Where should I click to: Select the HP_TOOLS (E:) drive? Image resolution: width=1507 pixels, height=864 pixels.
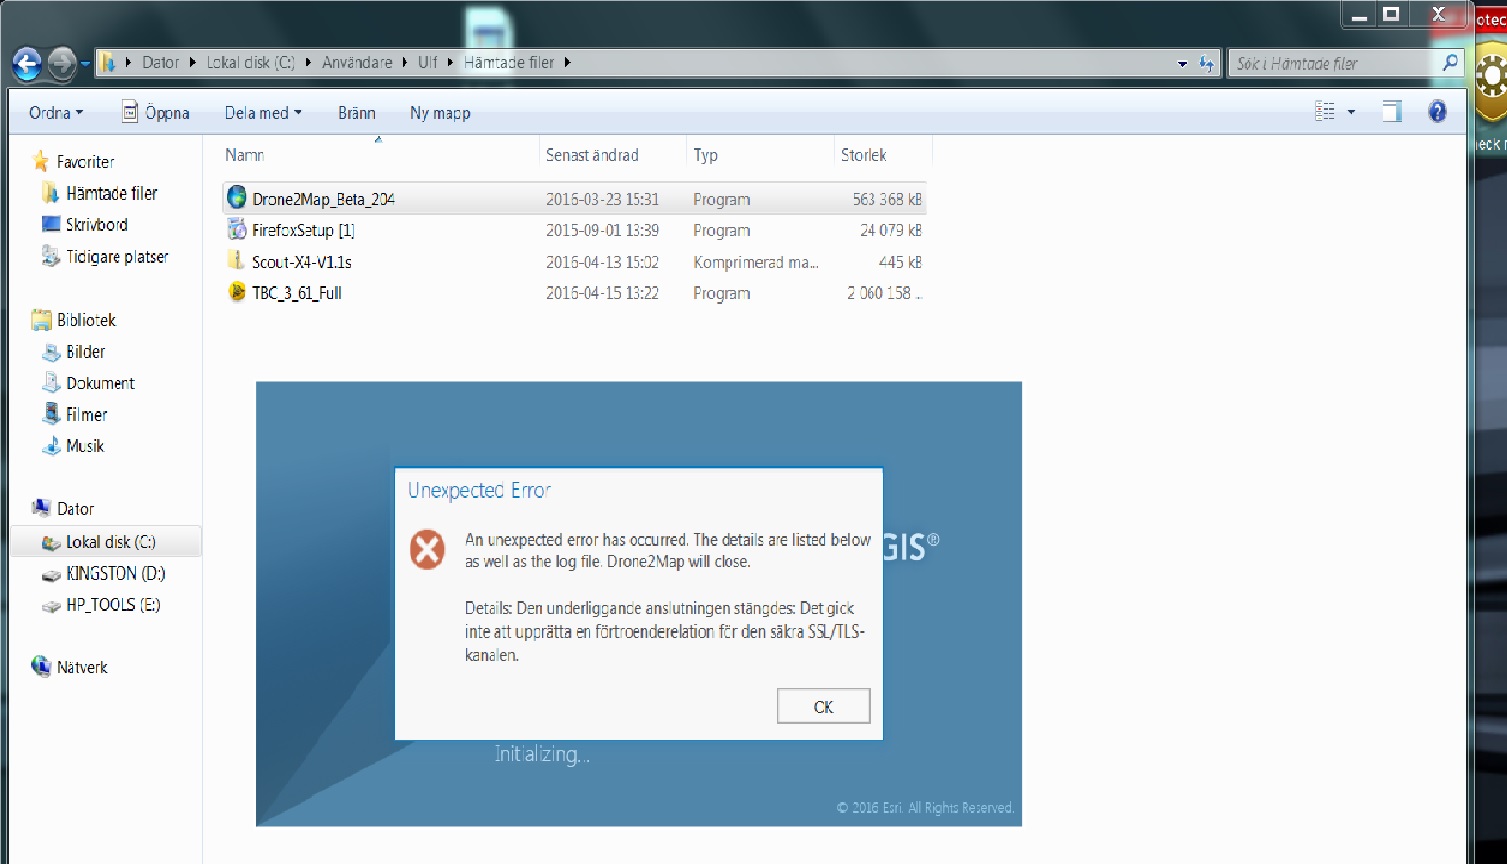pyautogui.click(x=112, y=605)
